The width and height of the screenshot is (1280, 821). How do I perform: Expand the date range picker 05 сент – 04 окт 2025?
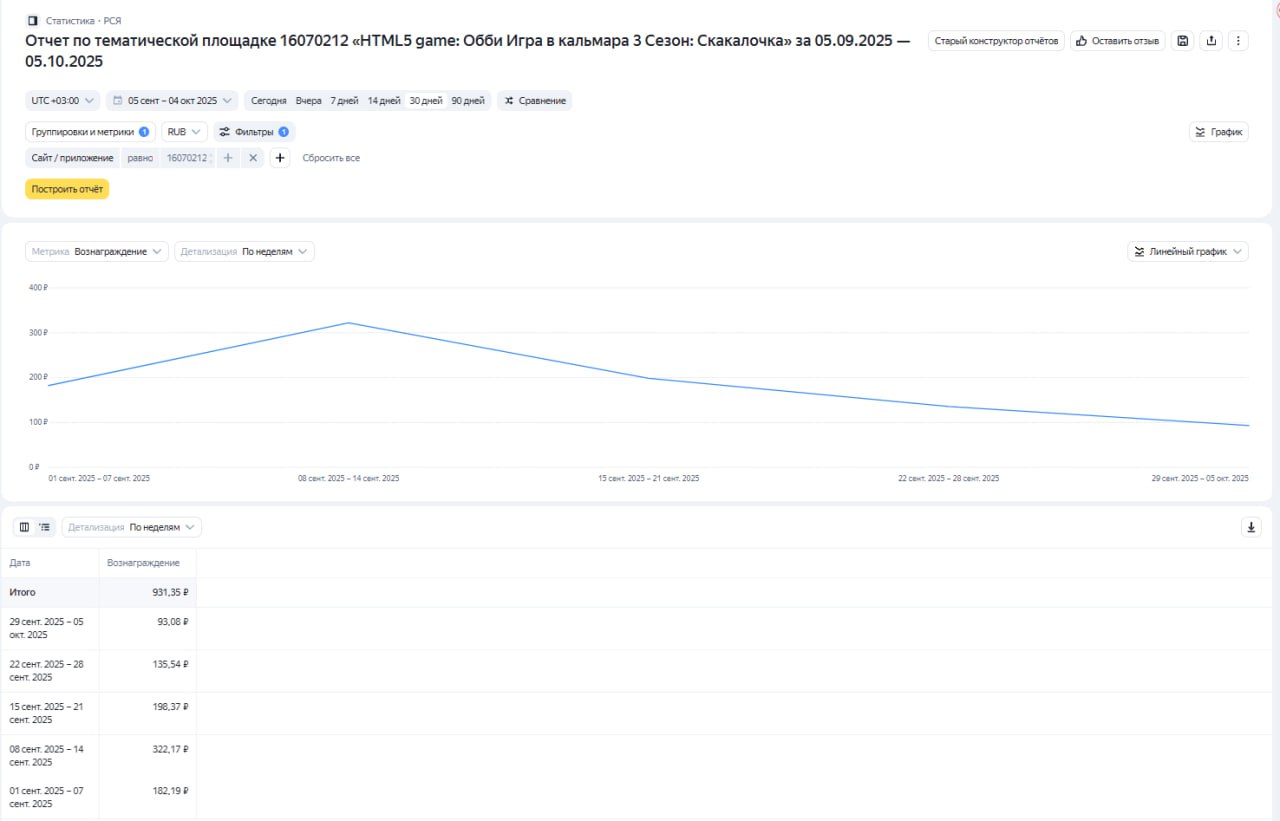(172, 101)
